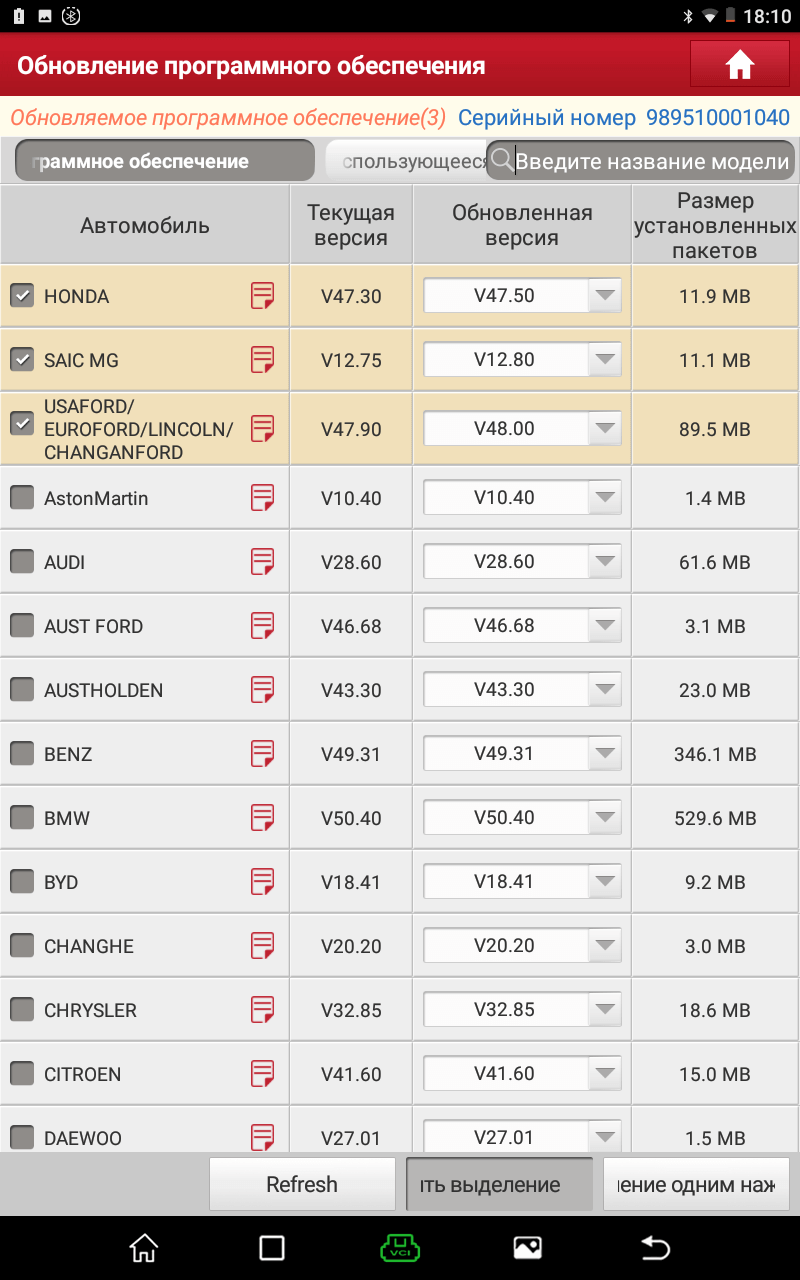Tap the one-click update button at bottom right

pos(696,1184)
